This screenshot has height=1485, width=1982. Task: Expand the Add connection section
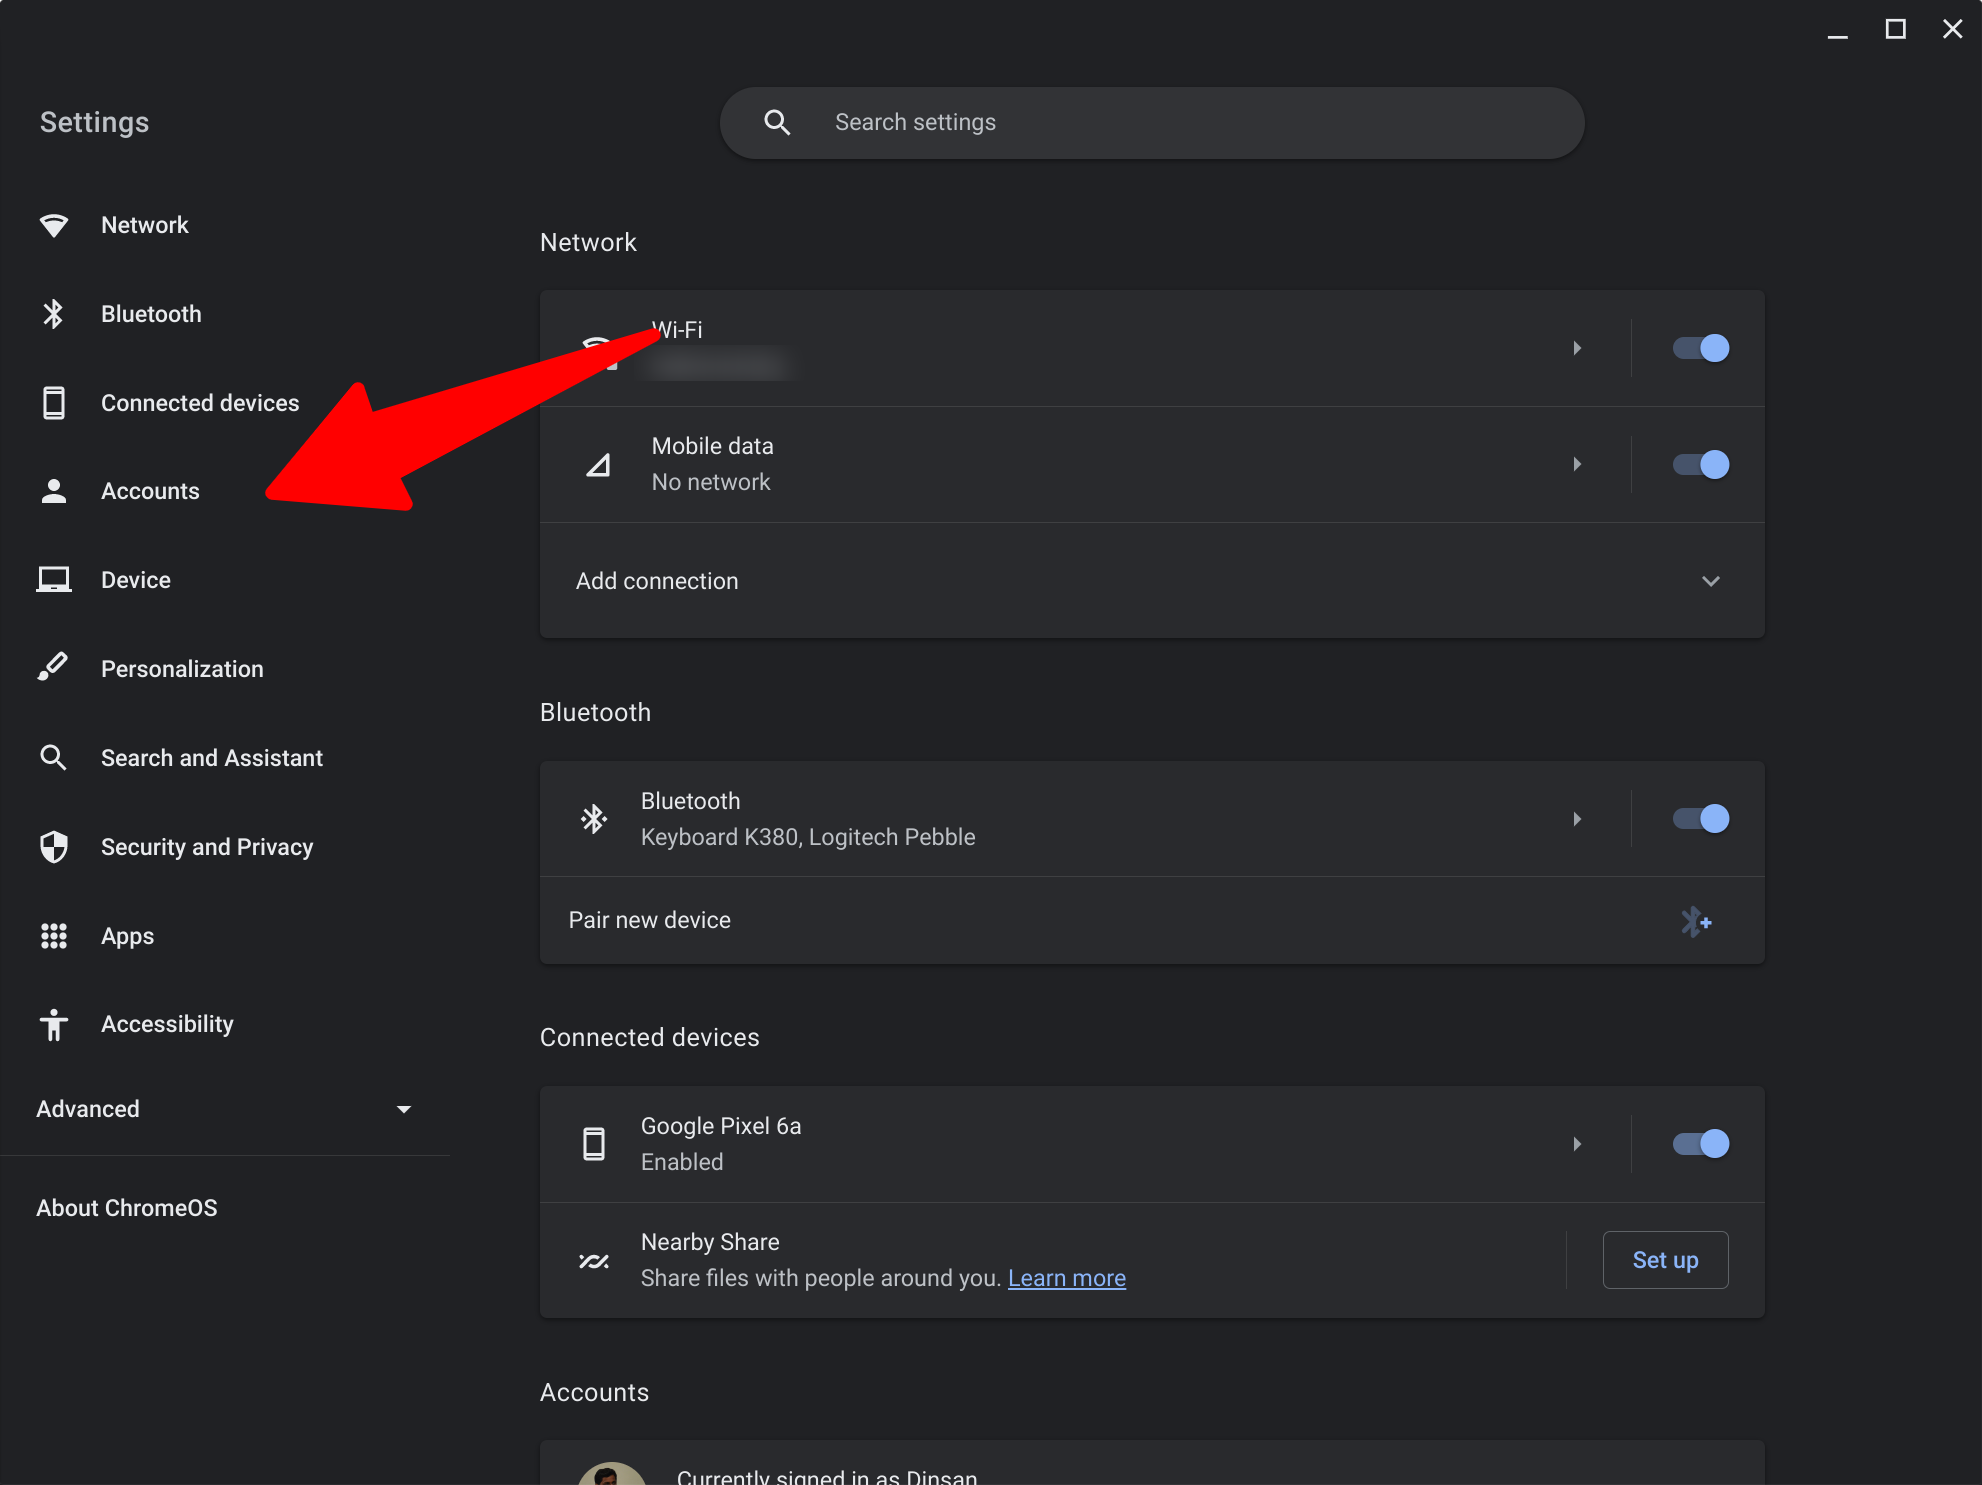coord(1710,581)
